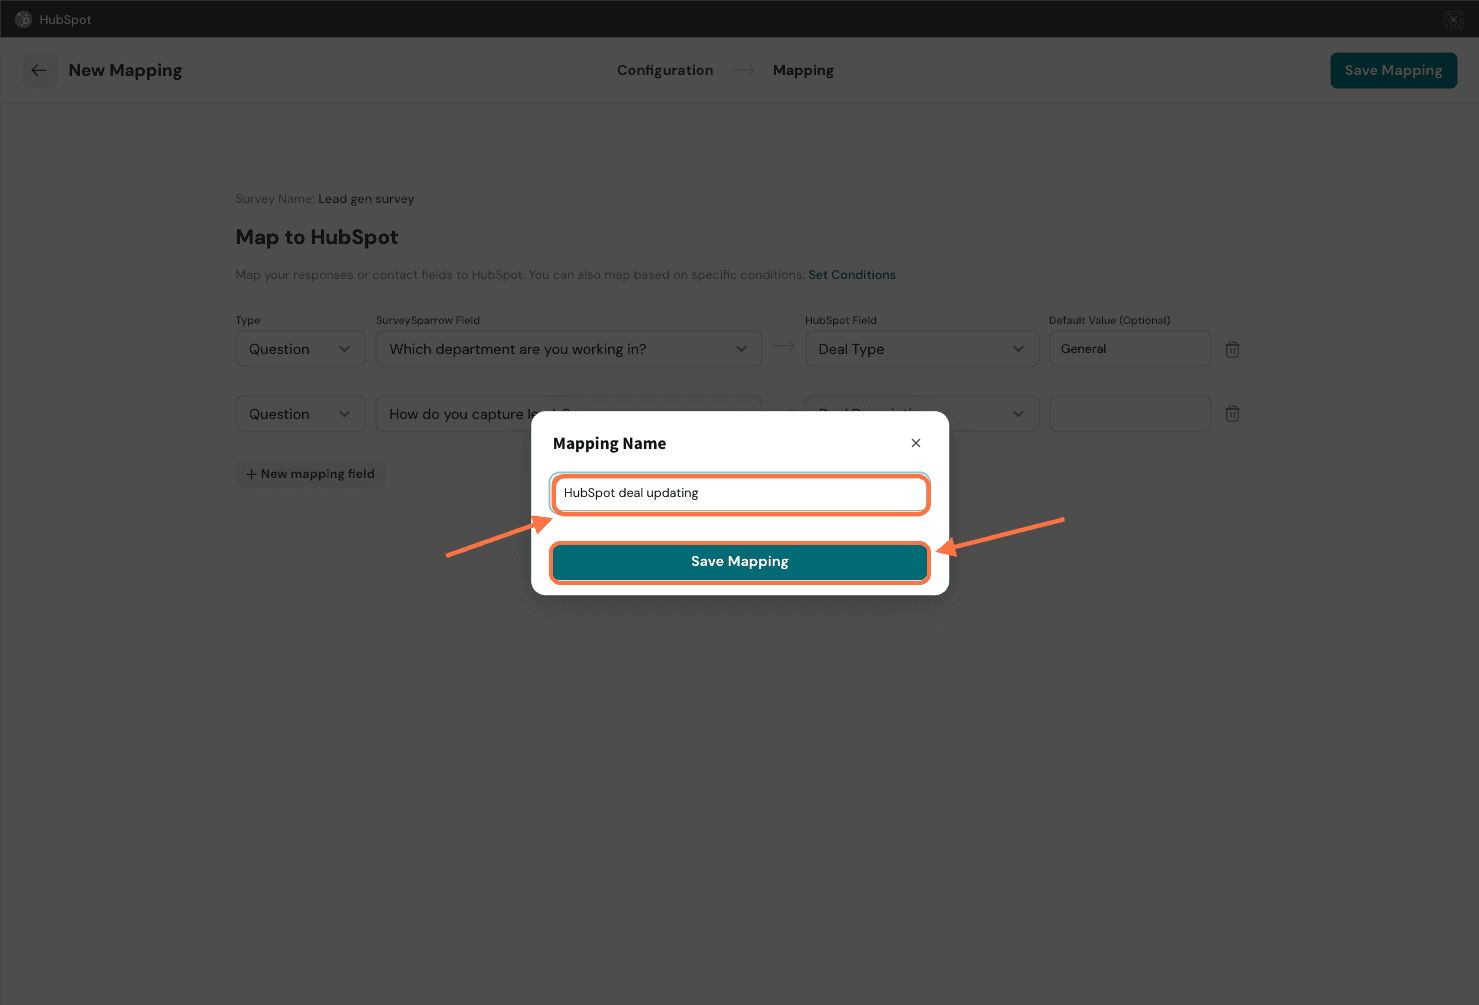The width and height of the screenshot is (1479, 1005).
Task: Click the HubSpot logo icon in header
Action: point(23,19)
